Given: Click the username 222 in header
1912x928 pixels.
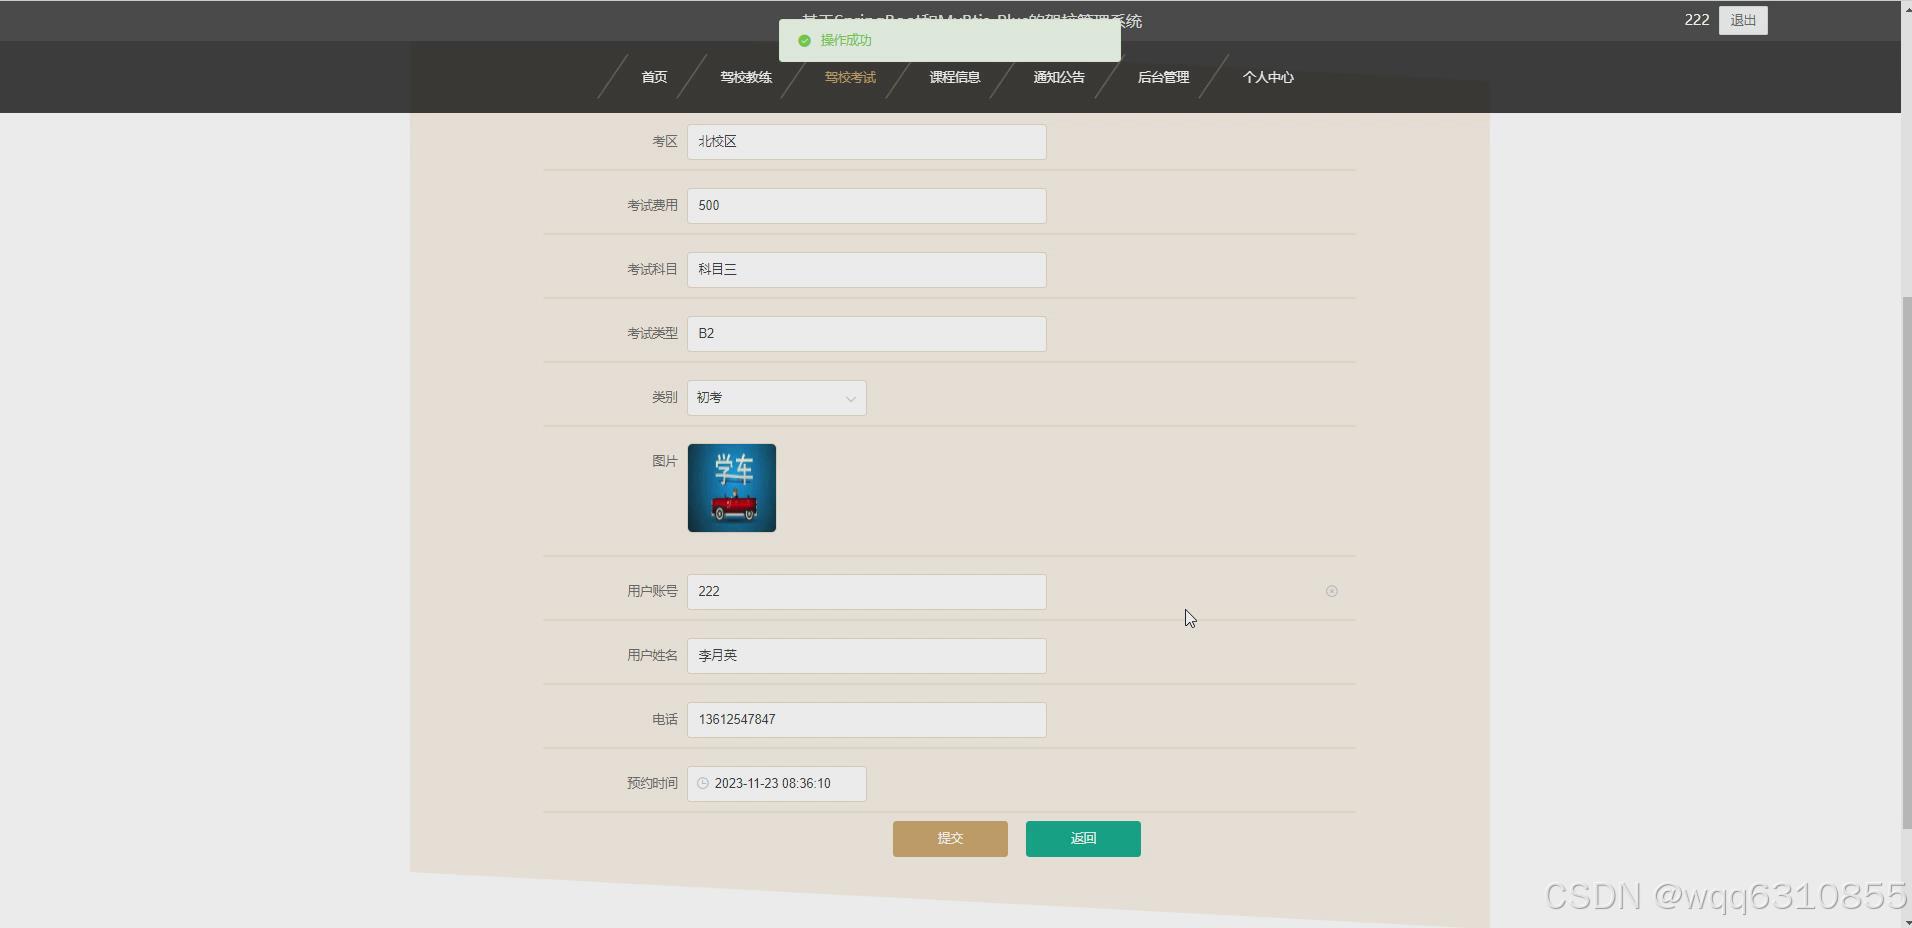Looking at the screenshot, I should click(x=1697, y=20).
